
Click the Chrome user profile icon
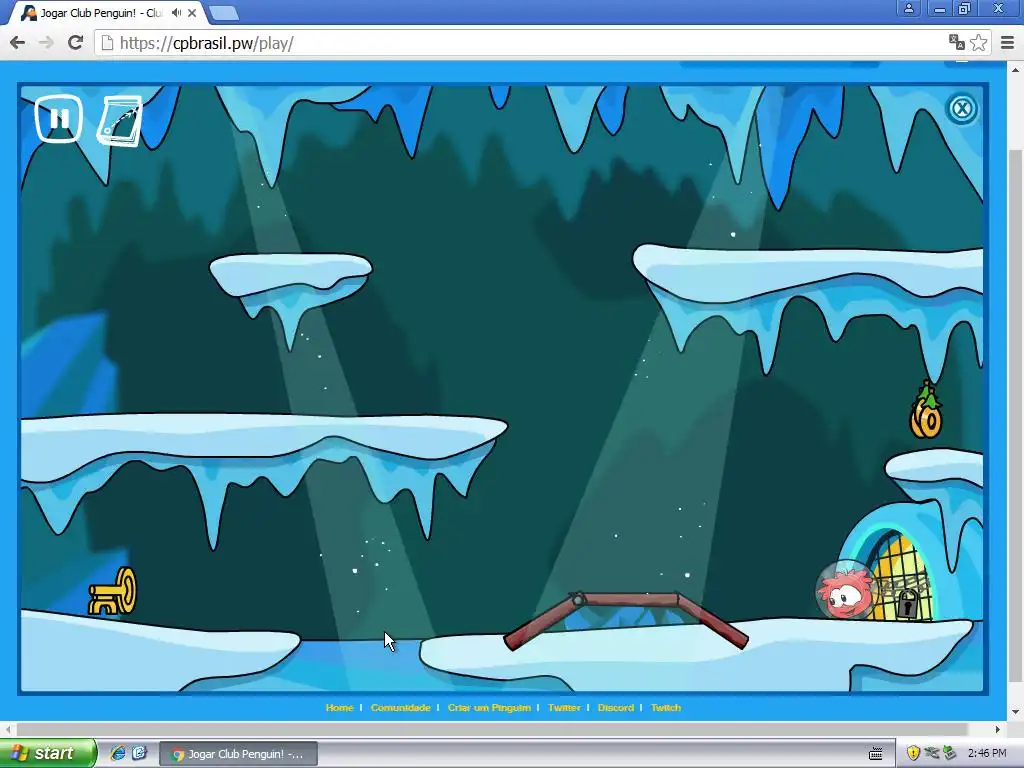pyautogui.click(x=908, y=8)
